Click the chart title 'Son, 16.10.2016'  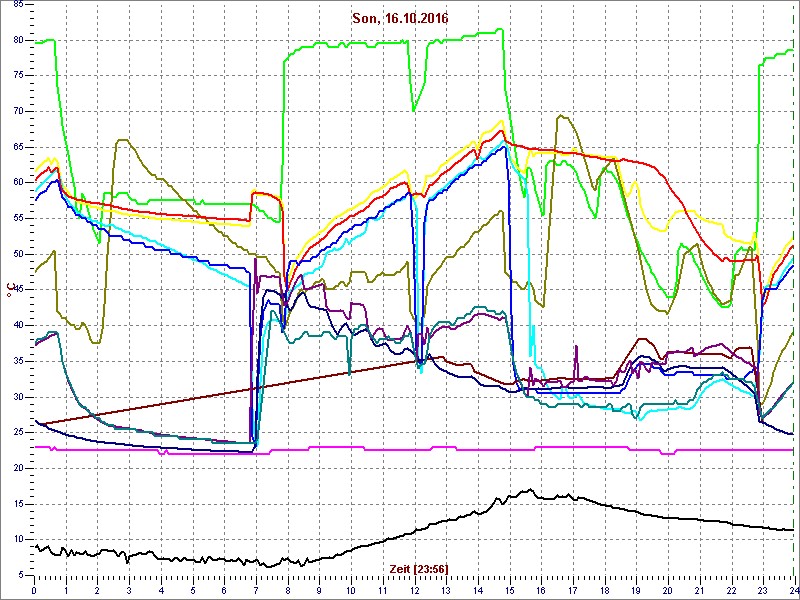click(400, 18)
